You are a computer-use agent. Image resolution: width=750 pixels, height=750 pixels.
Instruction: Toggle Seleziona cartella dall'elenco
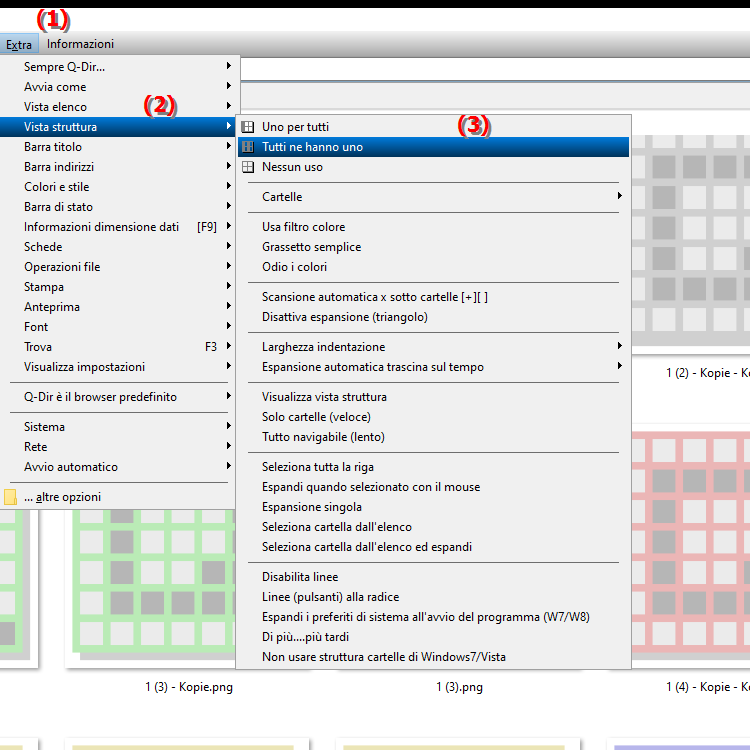tap(433, 527)
